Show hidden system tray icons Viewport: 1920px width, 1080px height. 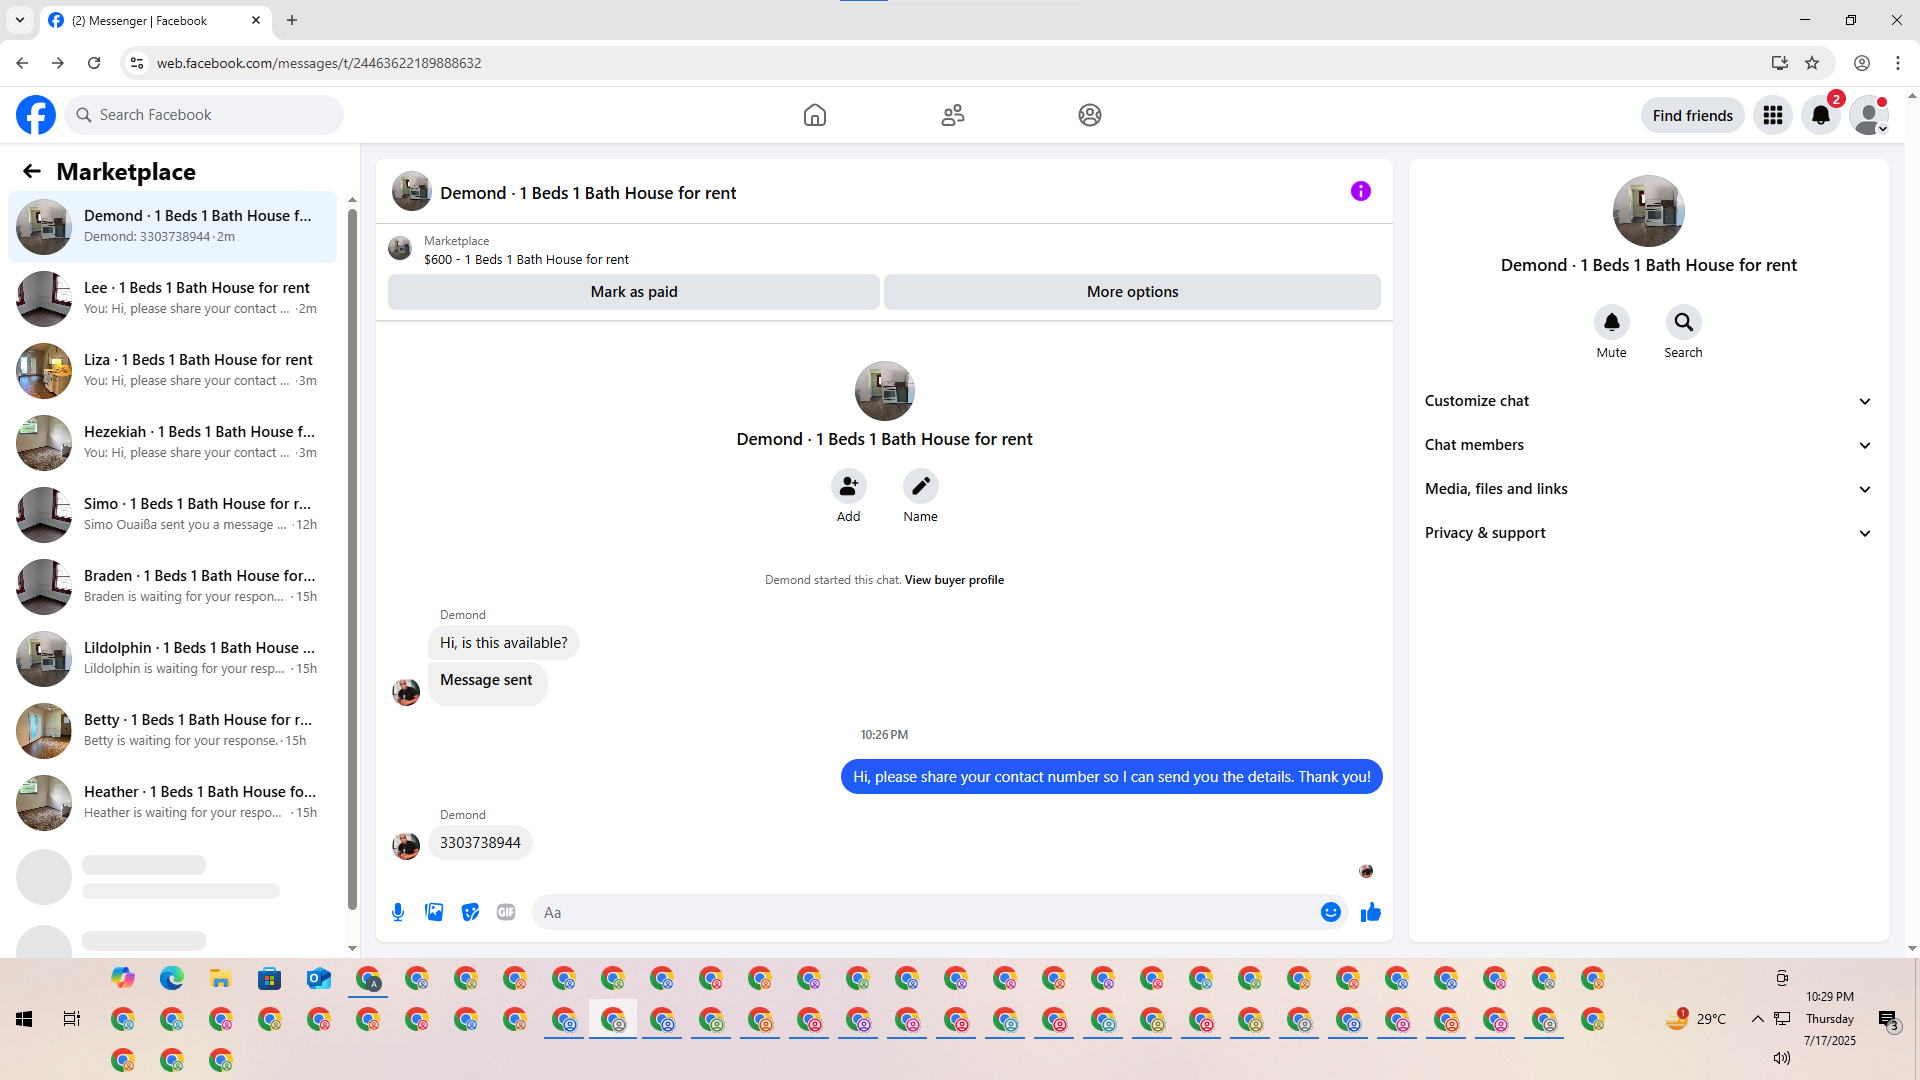pos(1757,1019)
